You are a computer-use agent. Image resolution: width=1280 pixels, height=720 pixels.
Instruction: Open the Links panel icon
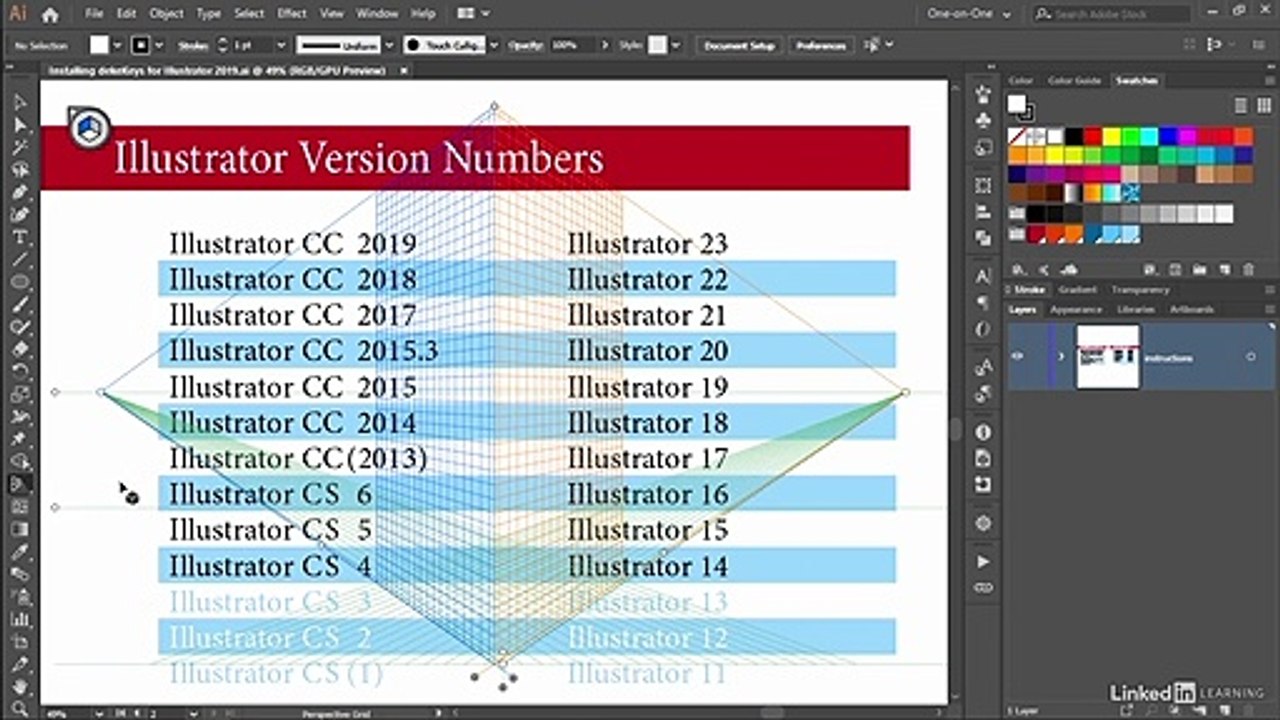983,588
